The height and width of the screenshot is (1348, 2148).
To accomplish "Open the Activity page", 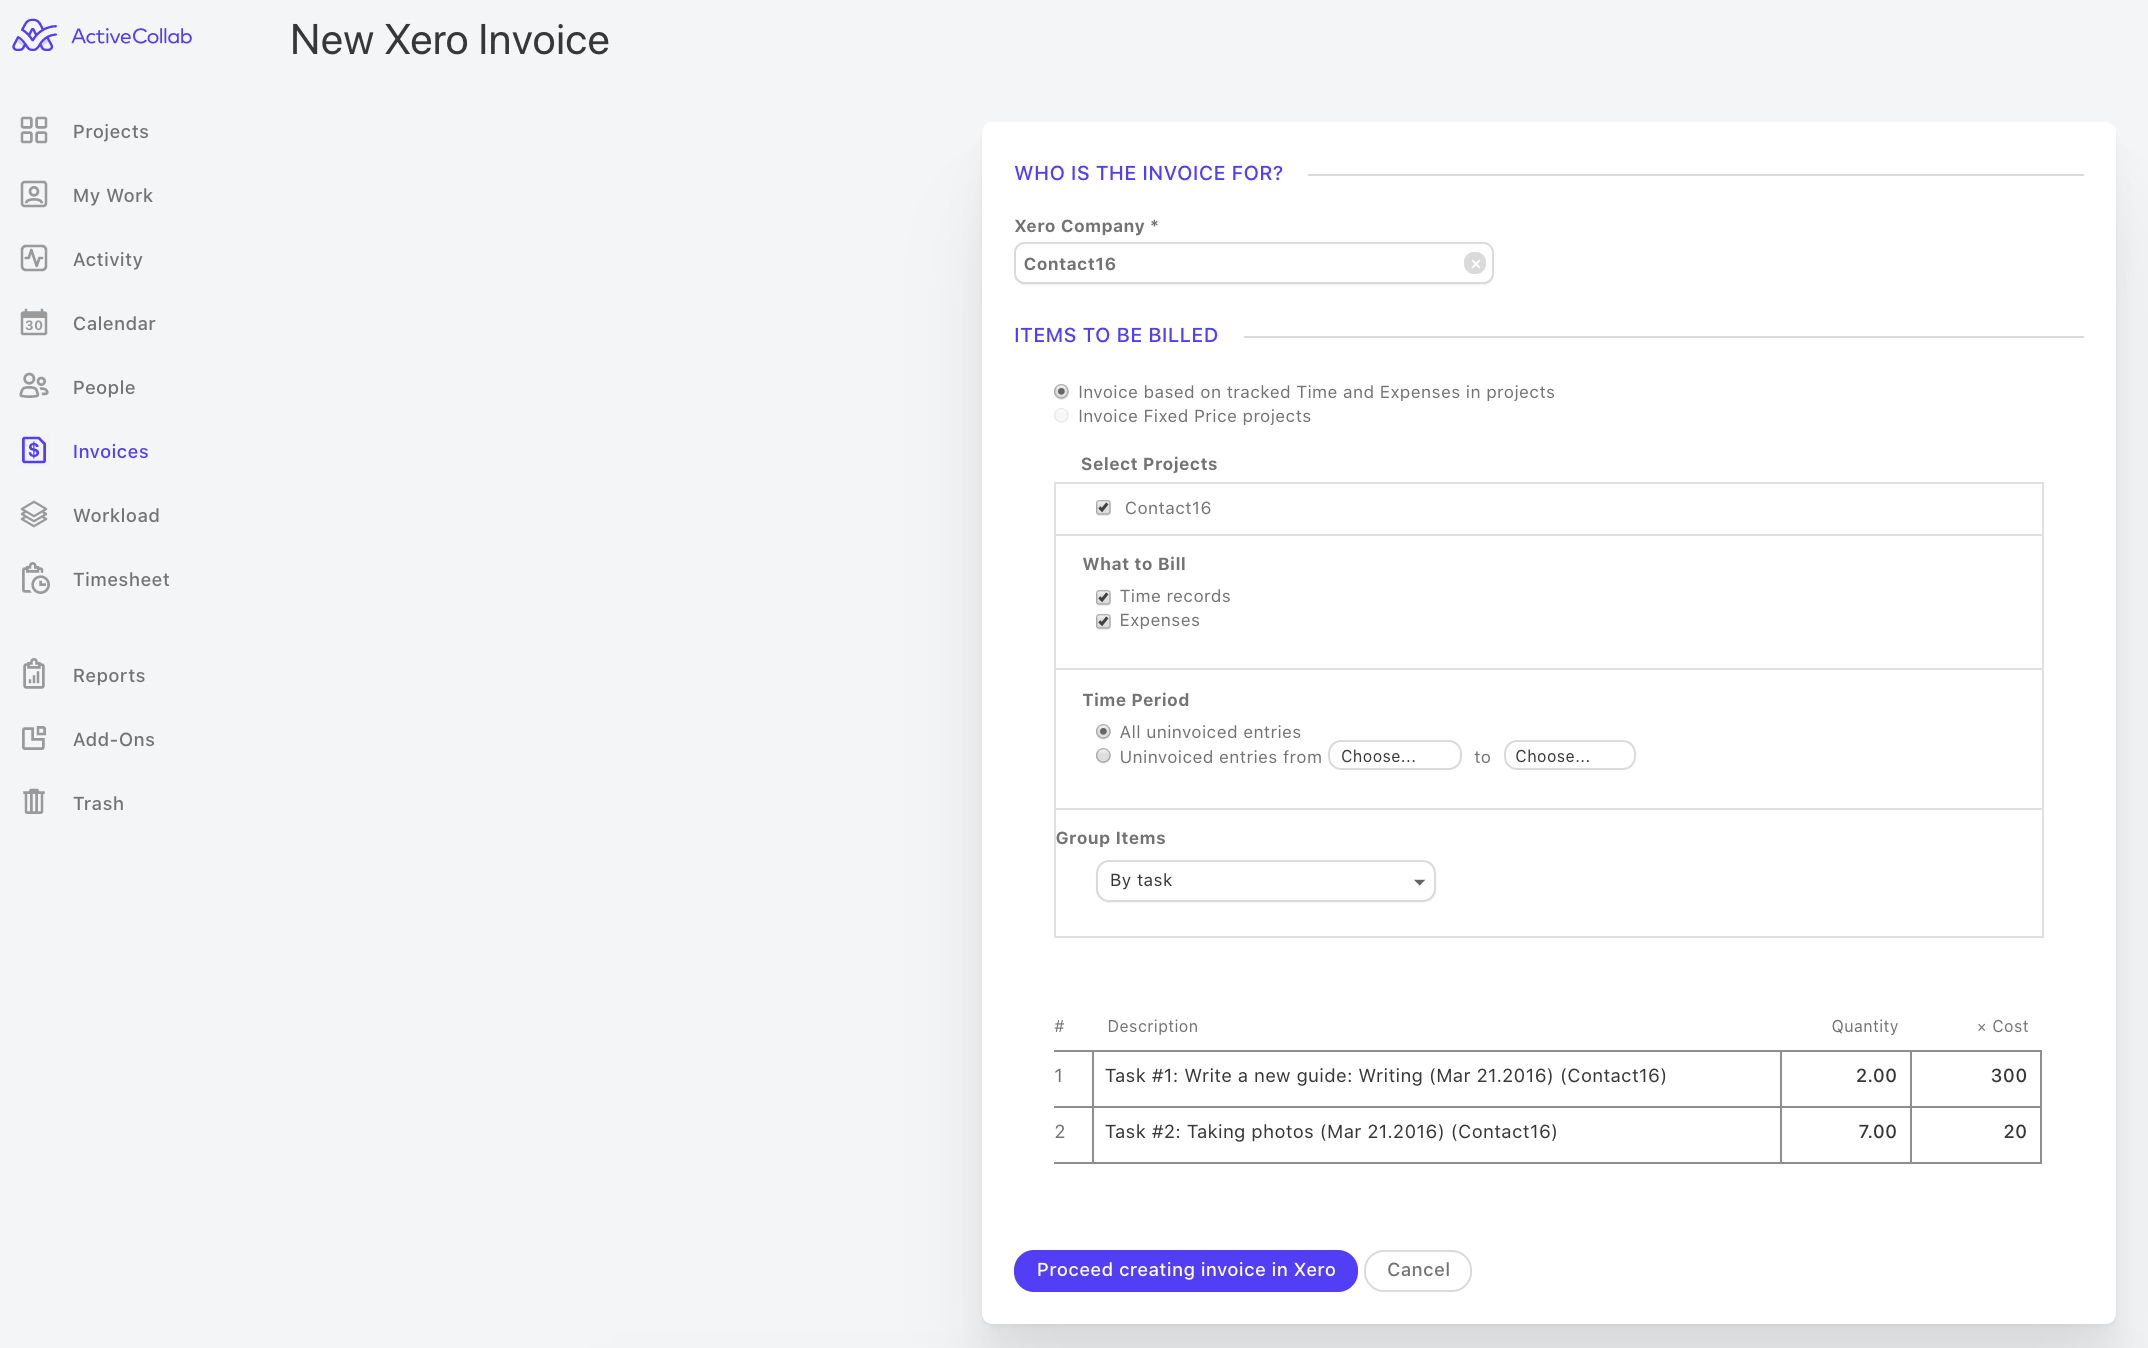I will (108, 259).
